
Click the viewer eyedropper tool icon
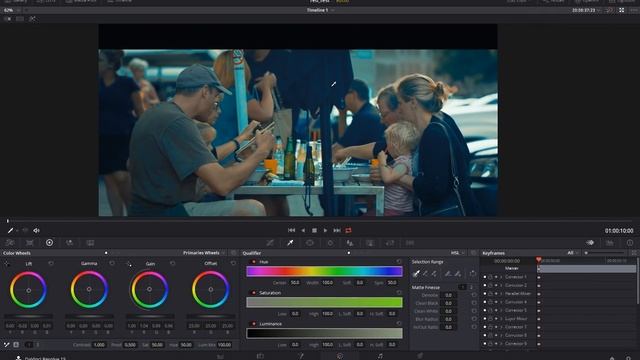point(10,231)
